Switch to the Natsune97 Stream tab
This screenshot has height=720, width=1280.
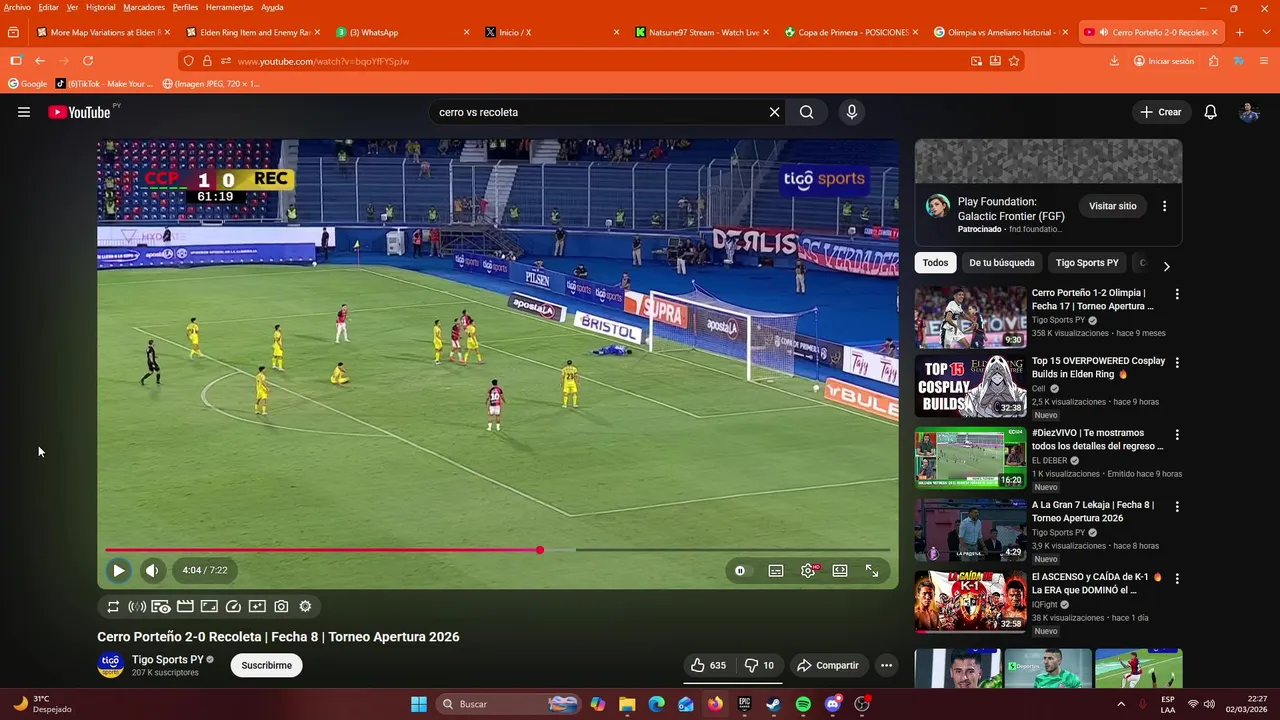click(x=701, y=32)
